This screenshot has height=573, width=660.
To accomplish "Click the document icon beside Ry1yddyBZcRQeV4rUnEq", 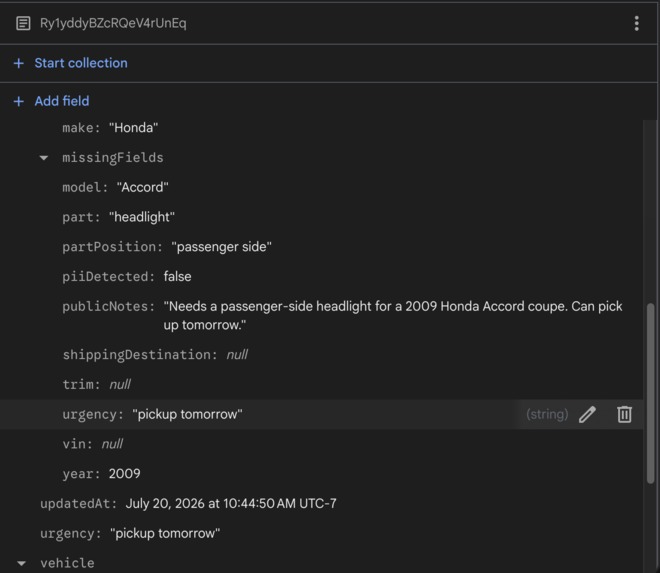I will coord(23,23).
